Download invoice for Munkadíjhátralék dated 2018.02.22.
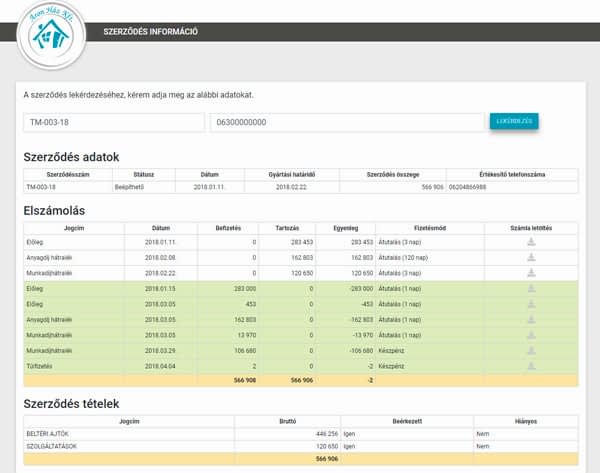 pos(531,273)
